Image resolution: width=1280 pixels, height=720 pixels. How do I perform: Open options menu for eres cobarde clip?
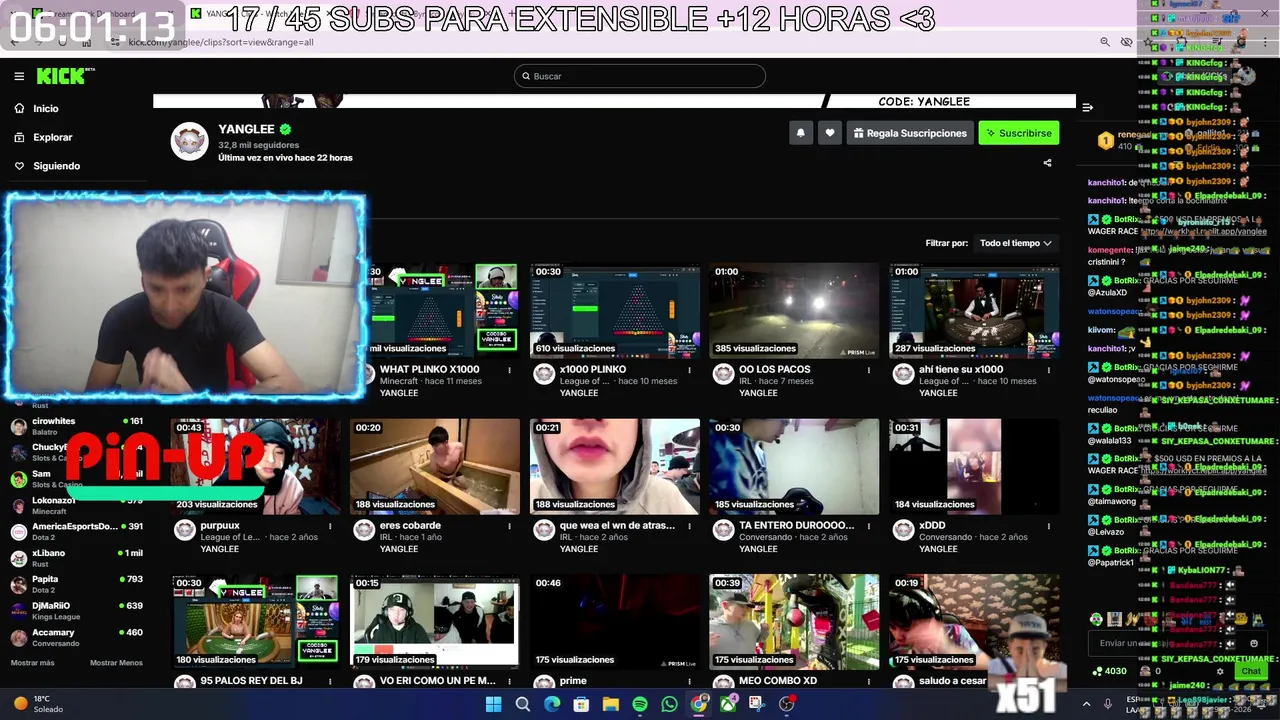click(x=509, y=526)
